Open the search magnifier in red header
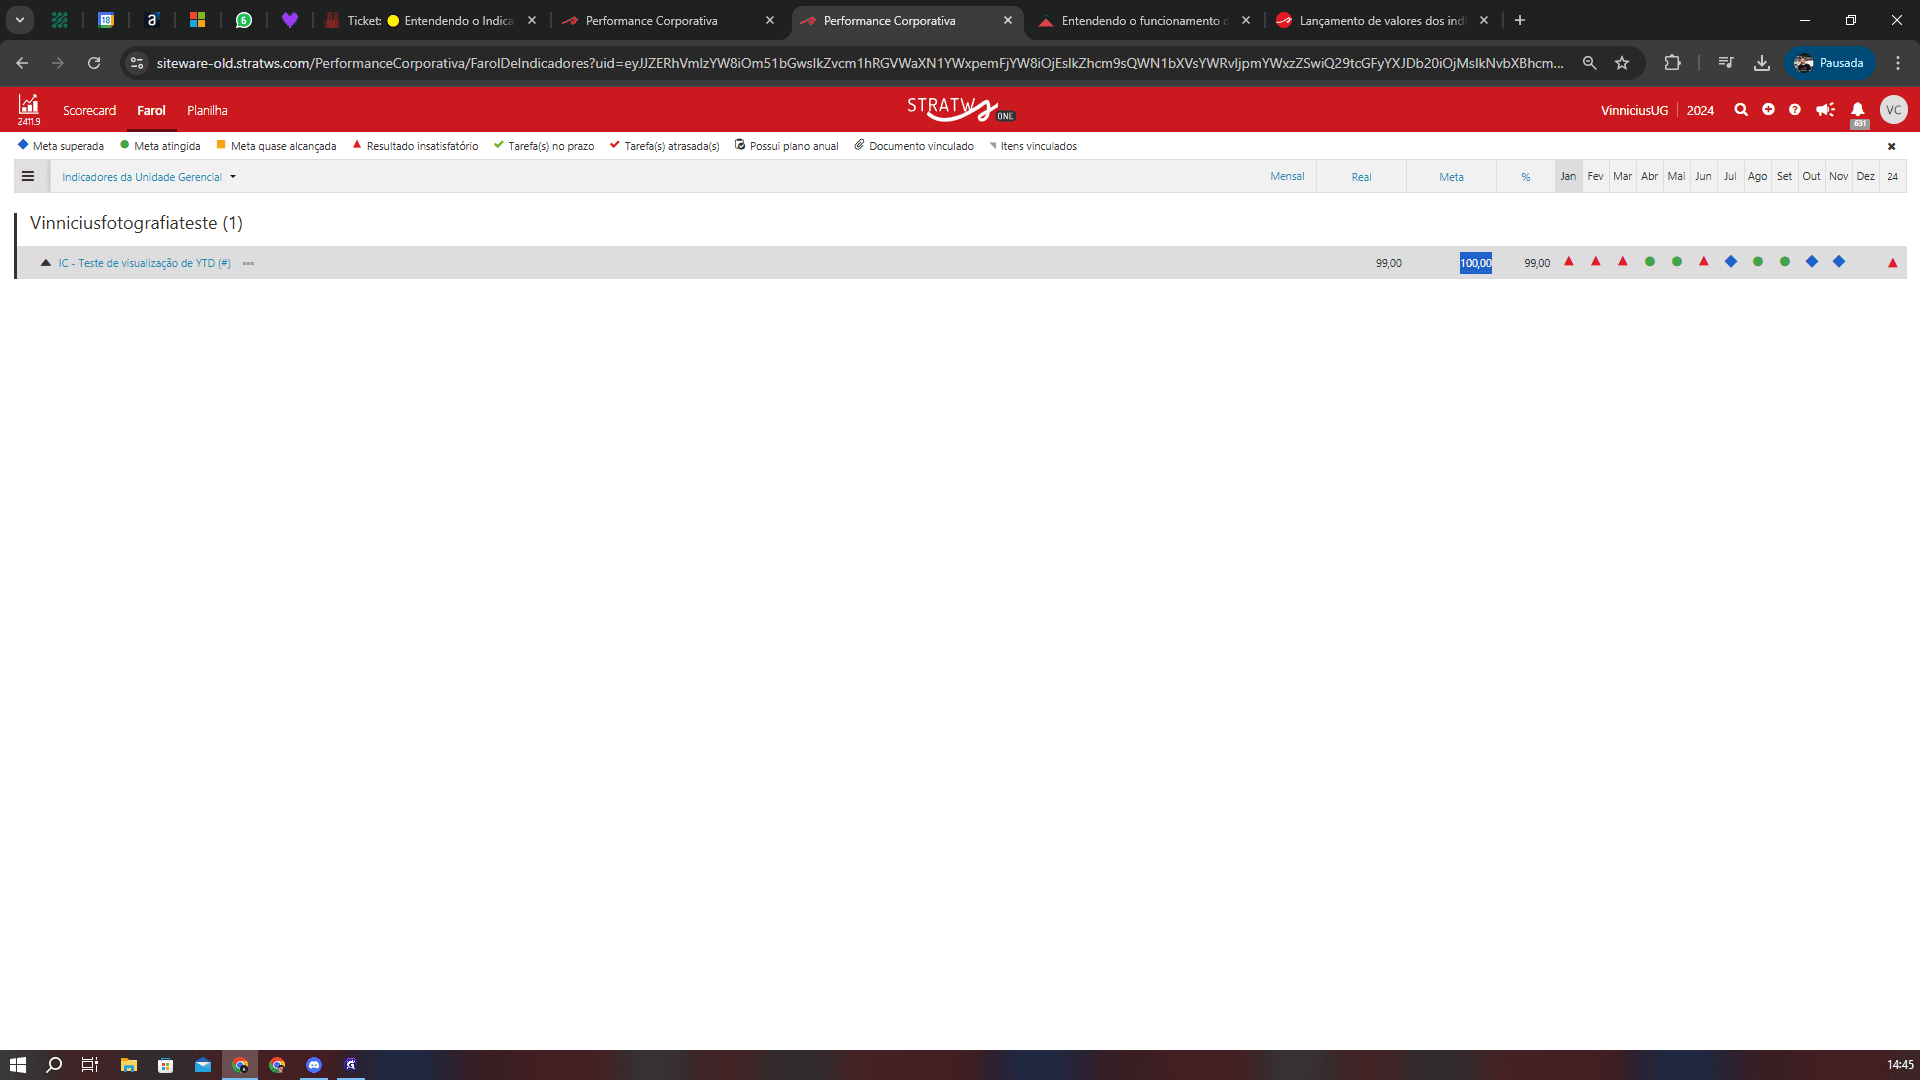The width and height of the screenshot is (1920, 1080). click(1741, 110)
